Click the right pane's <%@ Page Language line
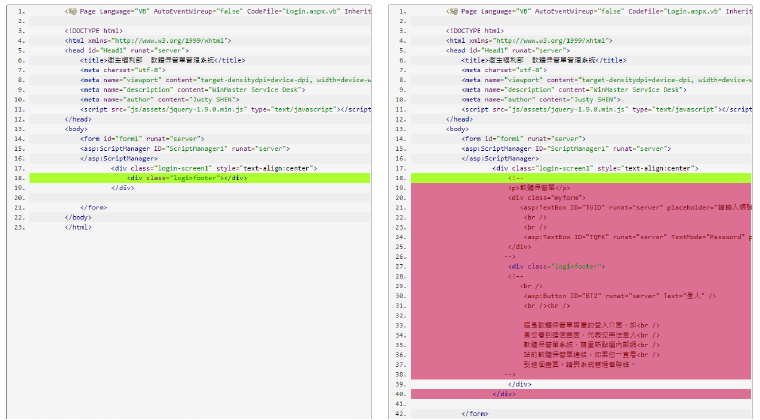 click(599, 11)
